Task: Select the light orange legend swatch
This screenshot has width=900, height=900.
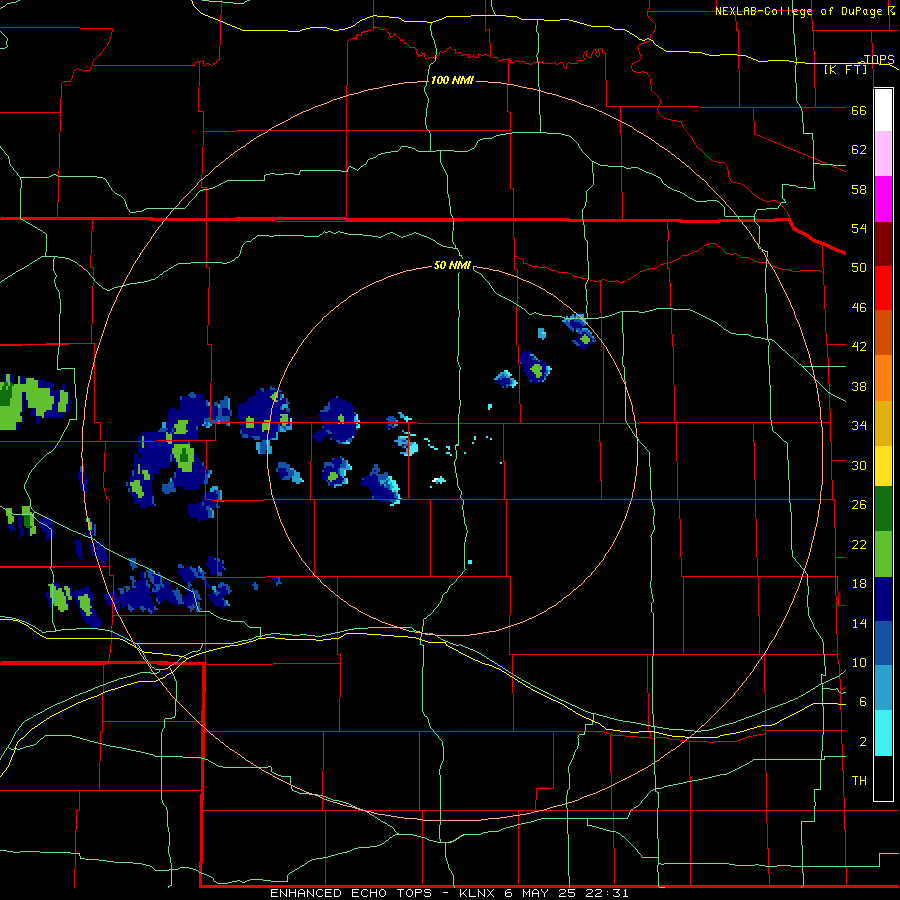Action: (x=883, y=378)
